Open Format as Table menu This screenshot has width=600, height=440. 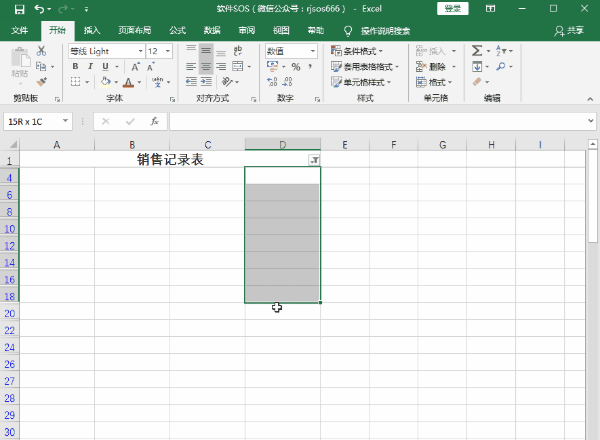click(365, 67)
